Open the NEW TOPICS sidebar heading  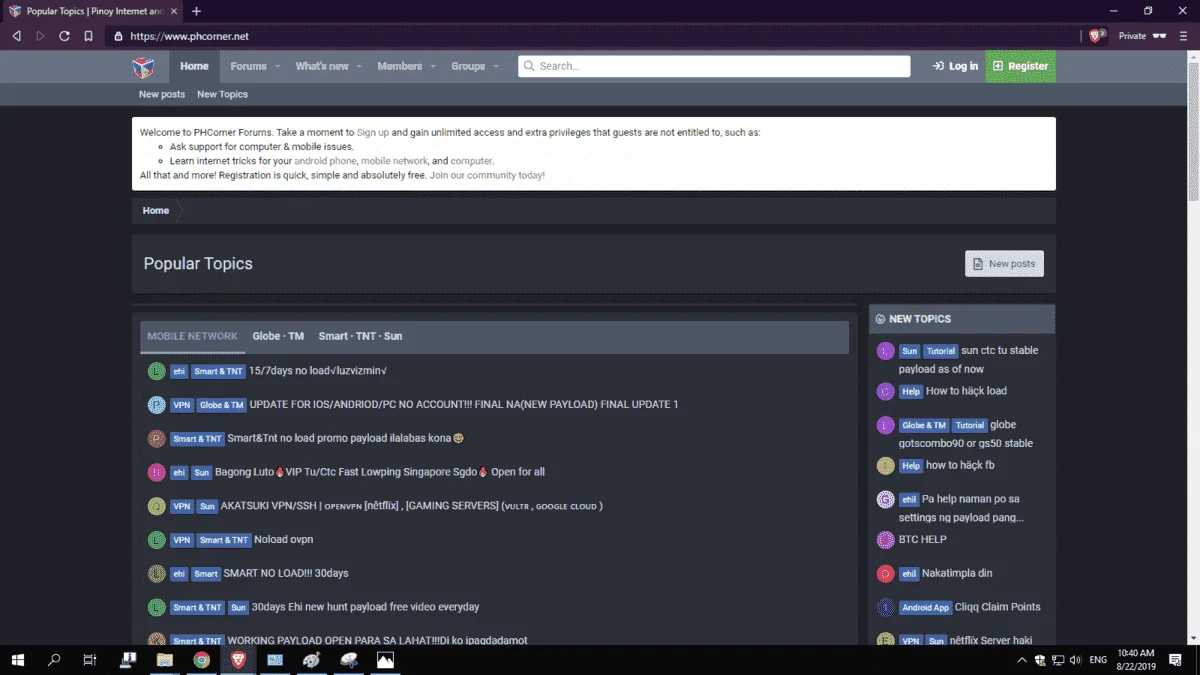pyautogui.click(x=920, y=319)
